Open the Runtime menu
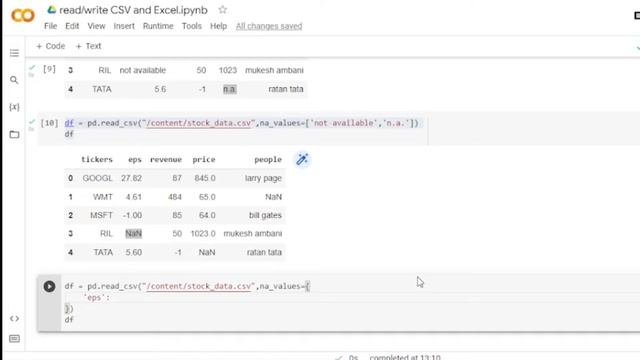This screenshot has height=360, width=640. pos(158,26)
